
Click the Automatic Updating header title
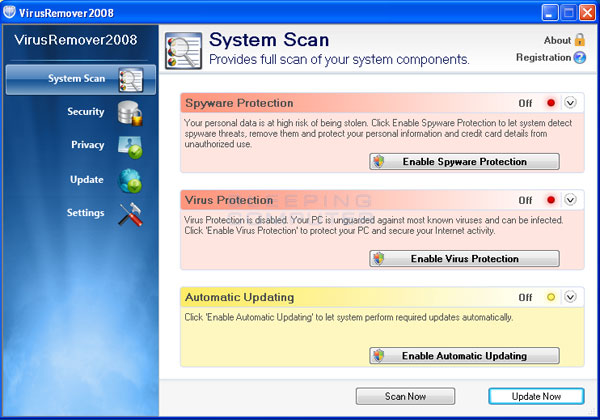pos(240,297)
